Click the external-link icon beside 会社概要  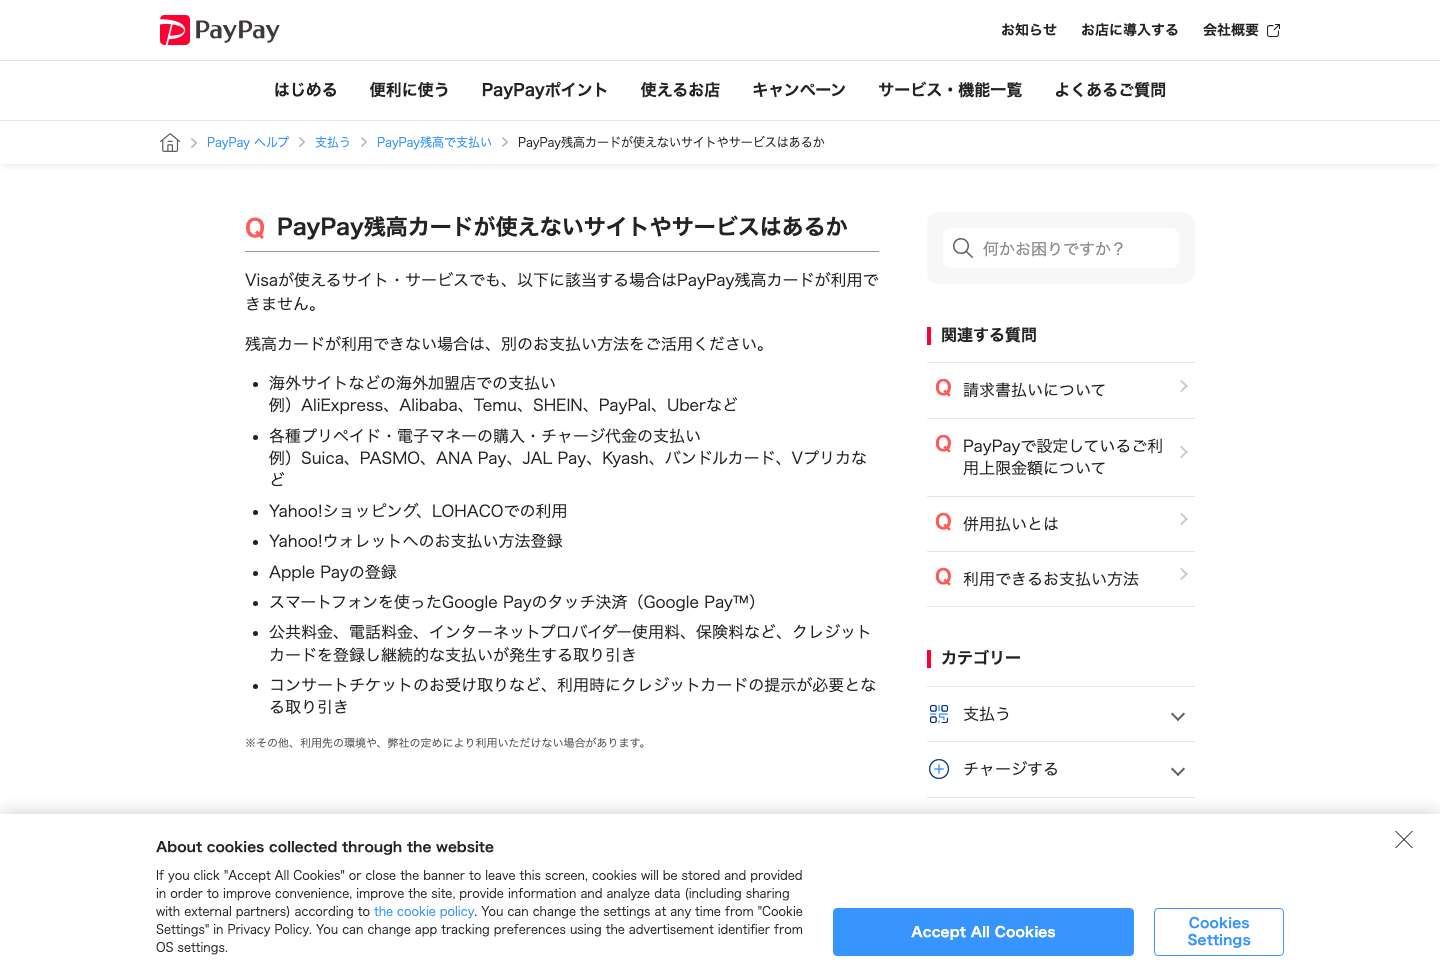point(1273,30)
